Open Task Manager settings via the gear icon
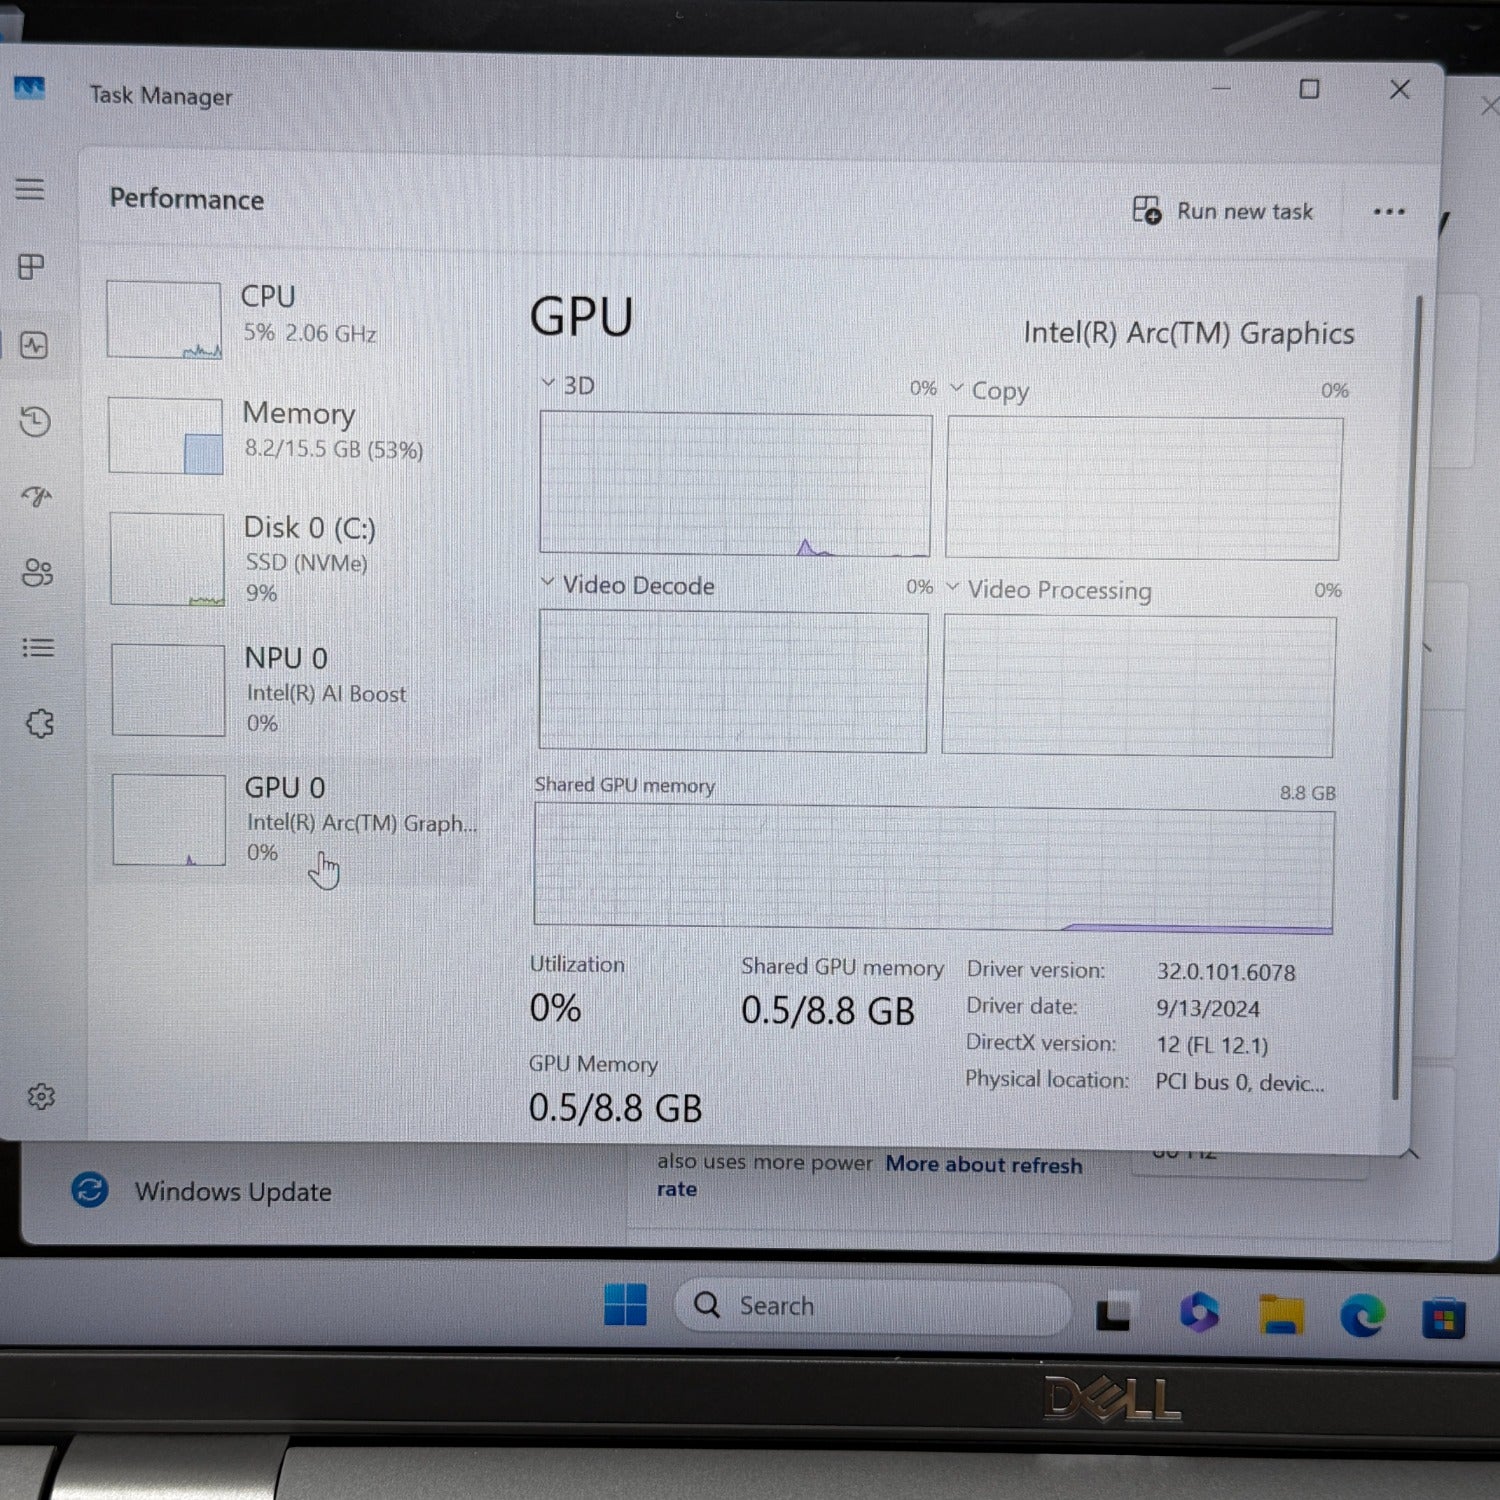The width and height of the screenshot is (1500, 1500). (42, 1097)
